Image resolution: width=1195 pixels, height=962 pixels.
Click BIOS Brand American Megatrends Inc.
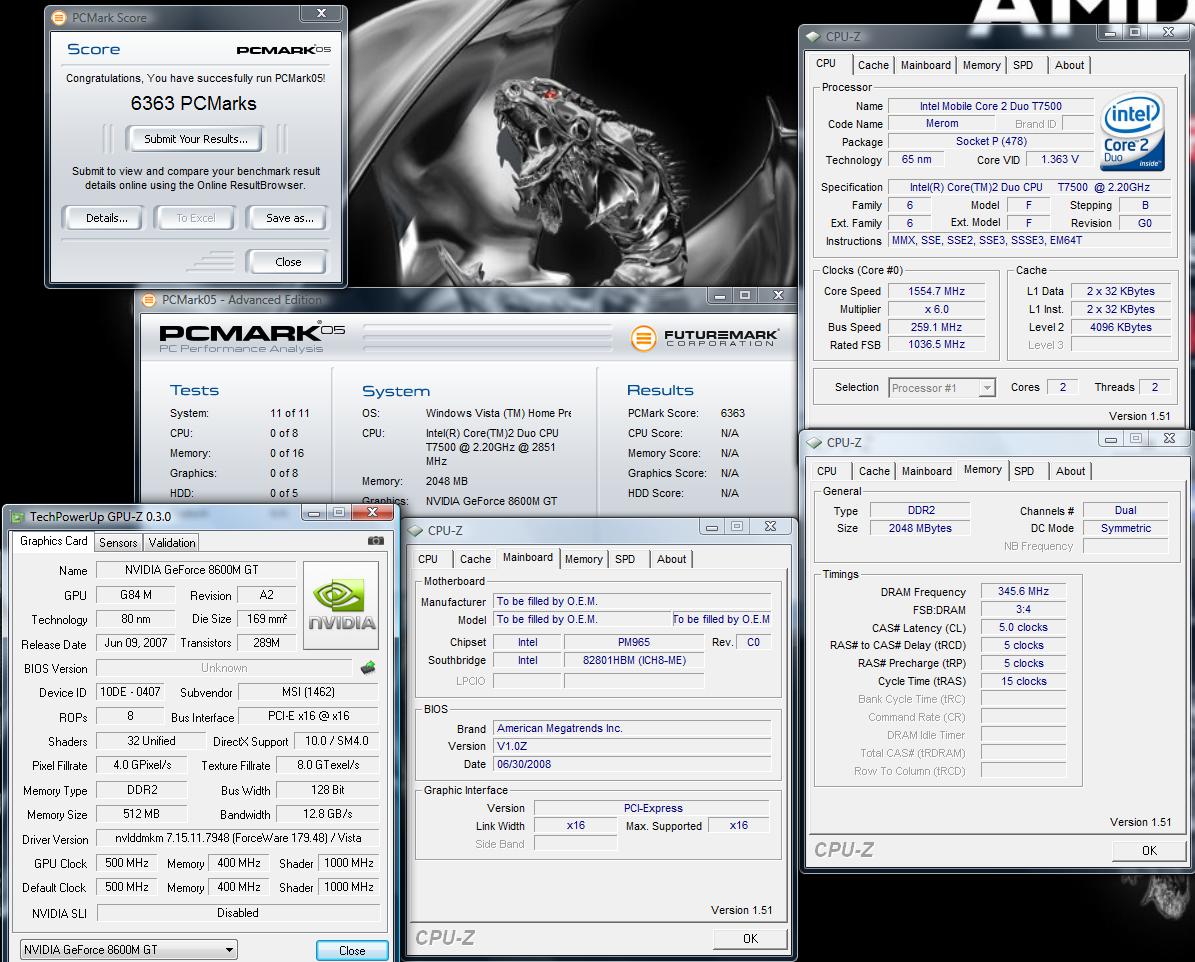(632, 728)
